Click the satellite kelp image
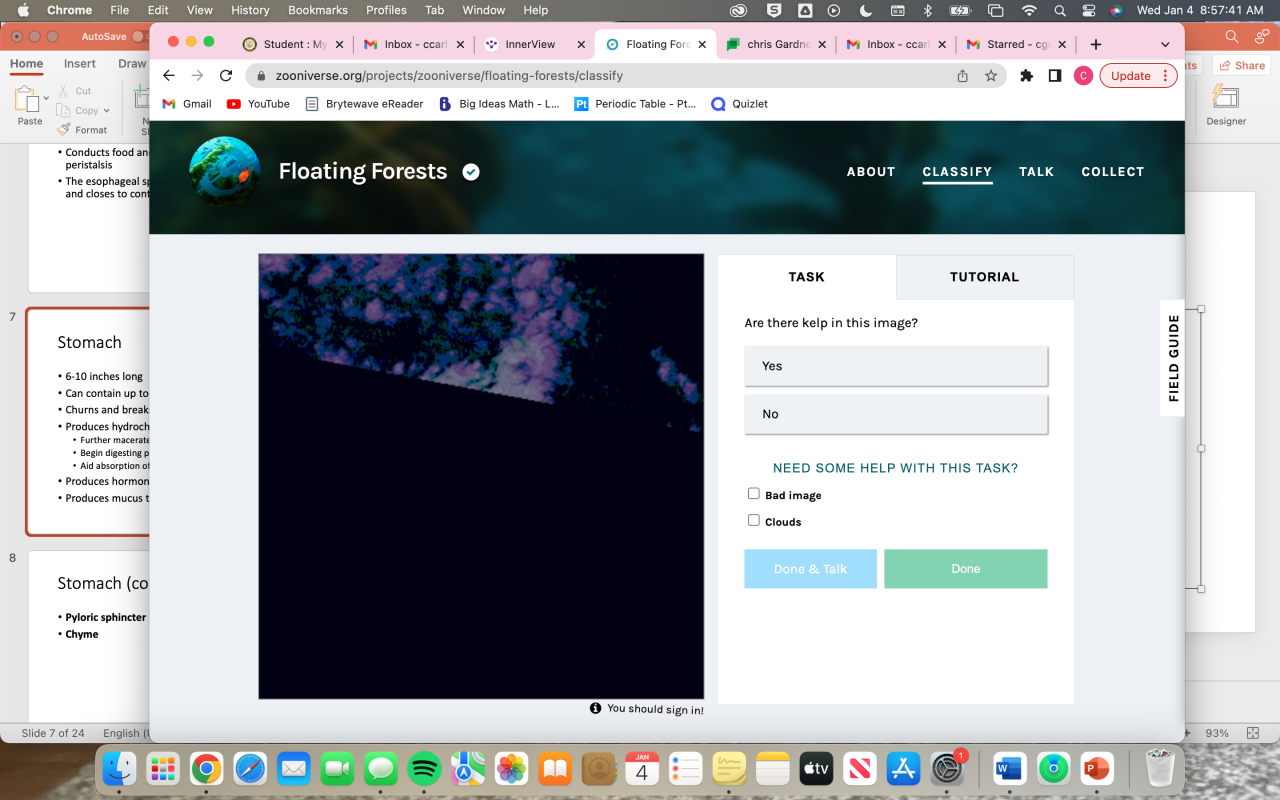The height and width of the screenshot is (800, 1280). point(481,476)
